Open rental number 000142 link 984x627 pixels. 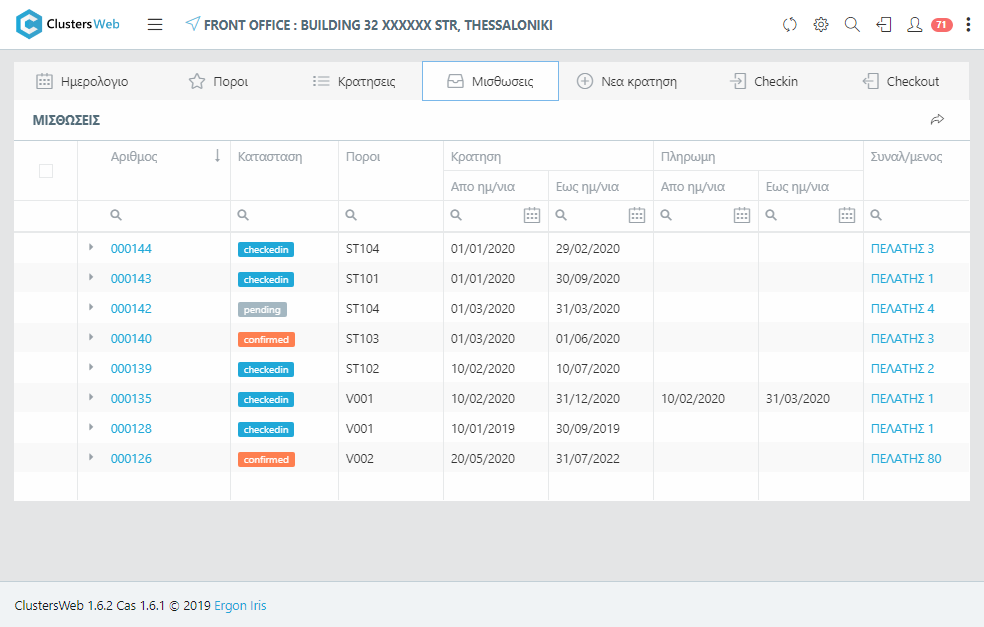pos(131,309)
